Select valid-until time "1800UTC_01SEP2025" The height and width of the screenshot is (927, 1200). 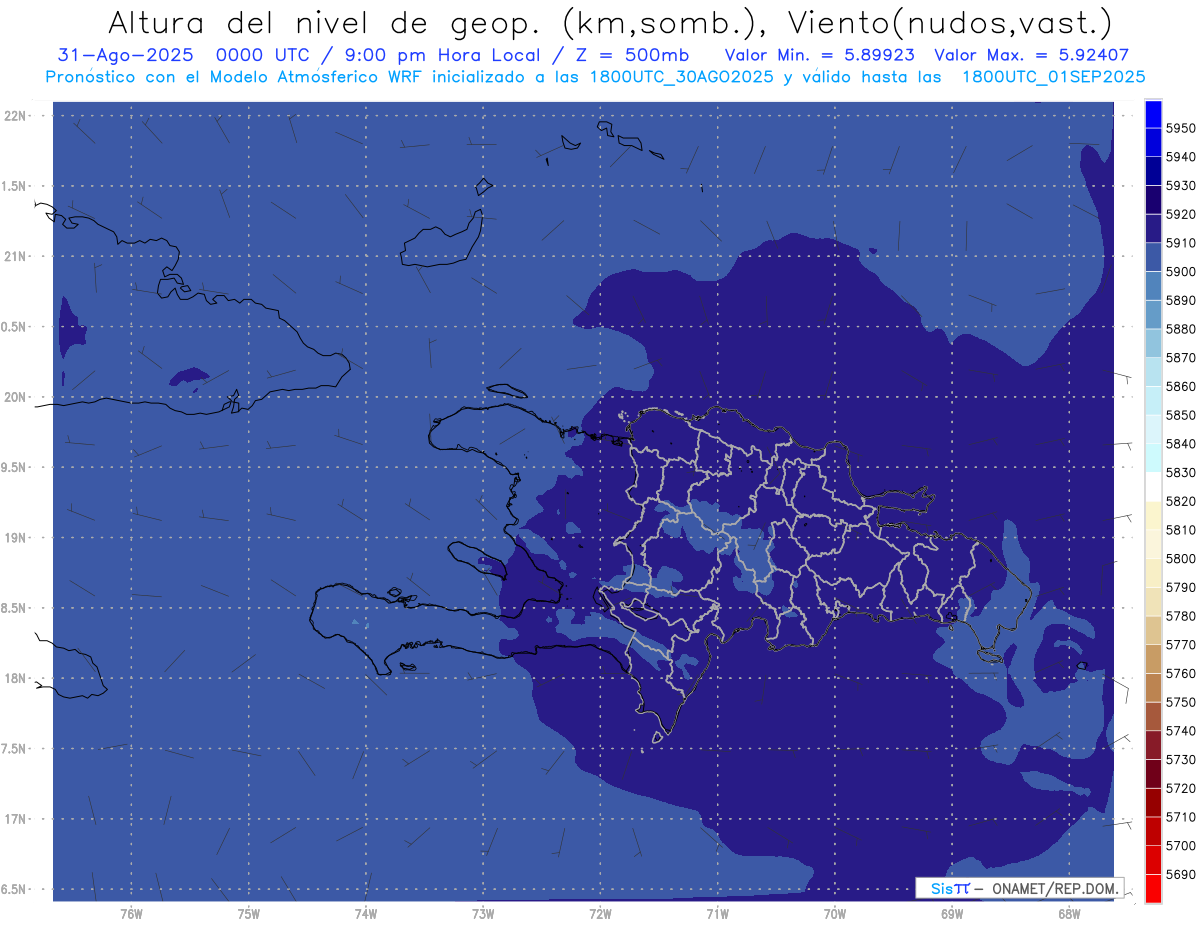point(1053,77)
